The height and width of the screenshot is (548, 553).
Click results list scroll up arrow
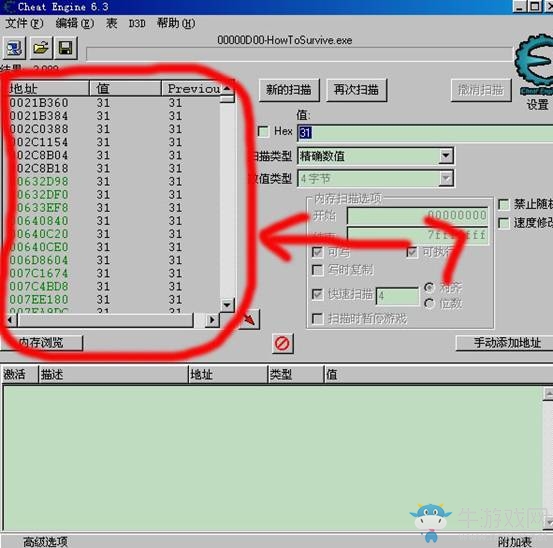coord(227,88)
